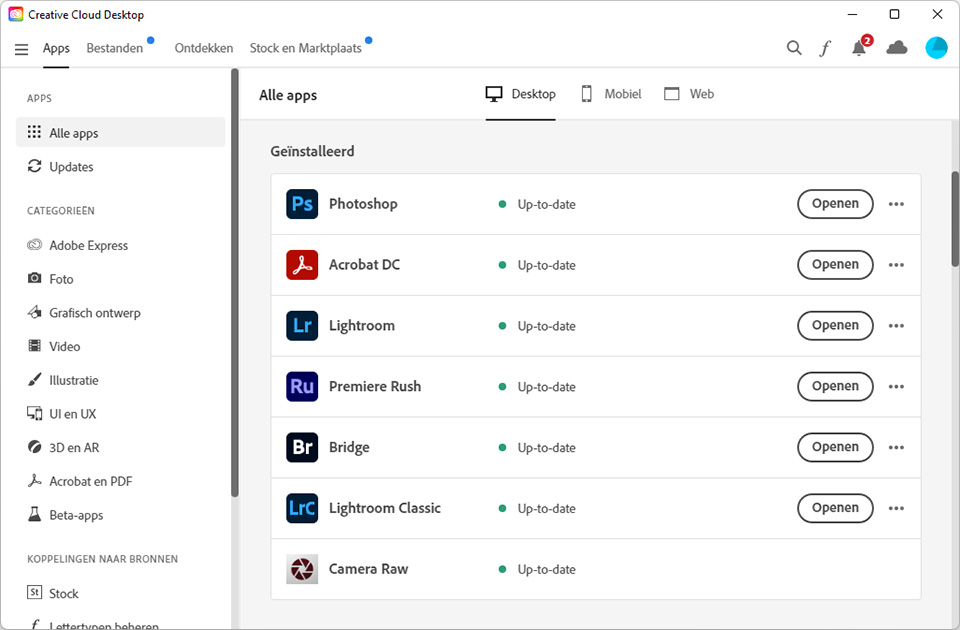Click the Lightroom Classic LrC icon

(x=302, y=508)
